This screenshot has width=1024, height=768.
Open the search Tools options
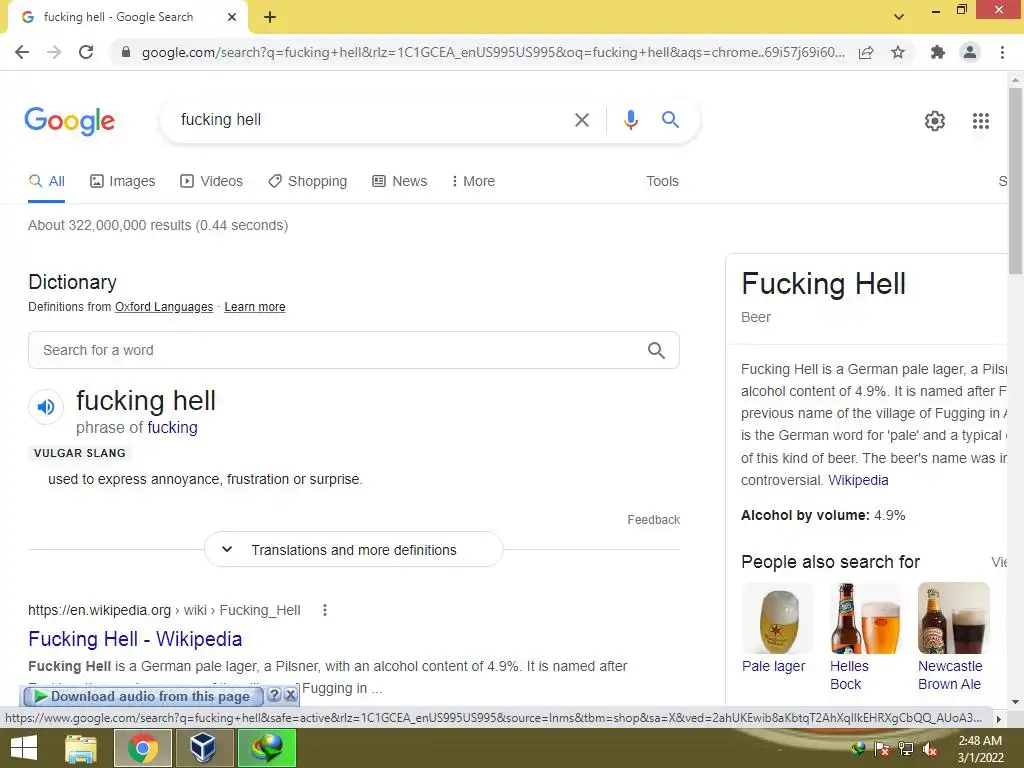(x=662, y=182)
